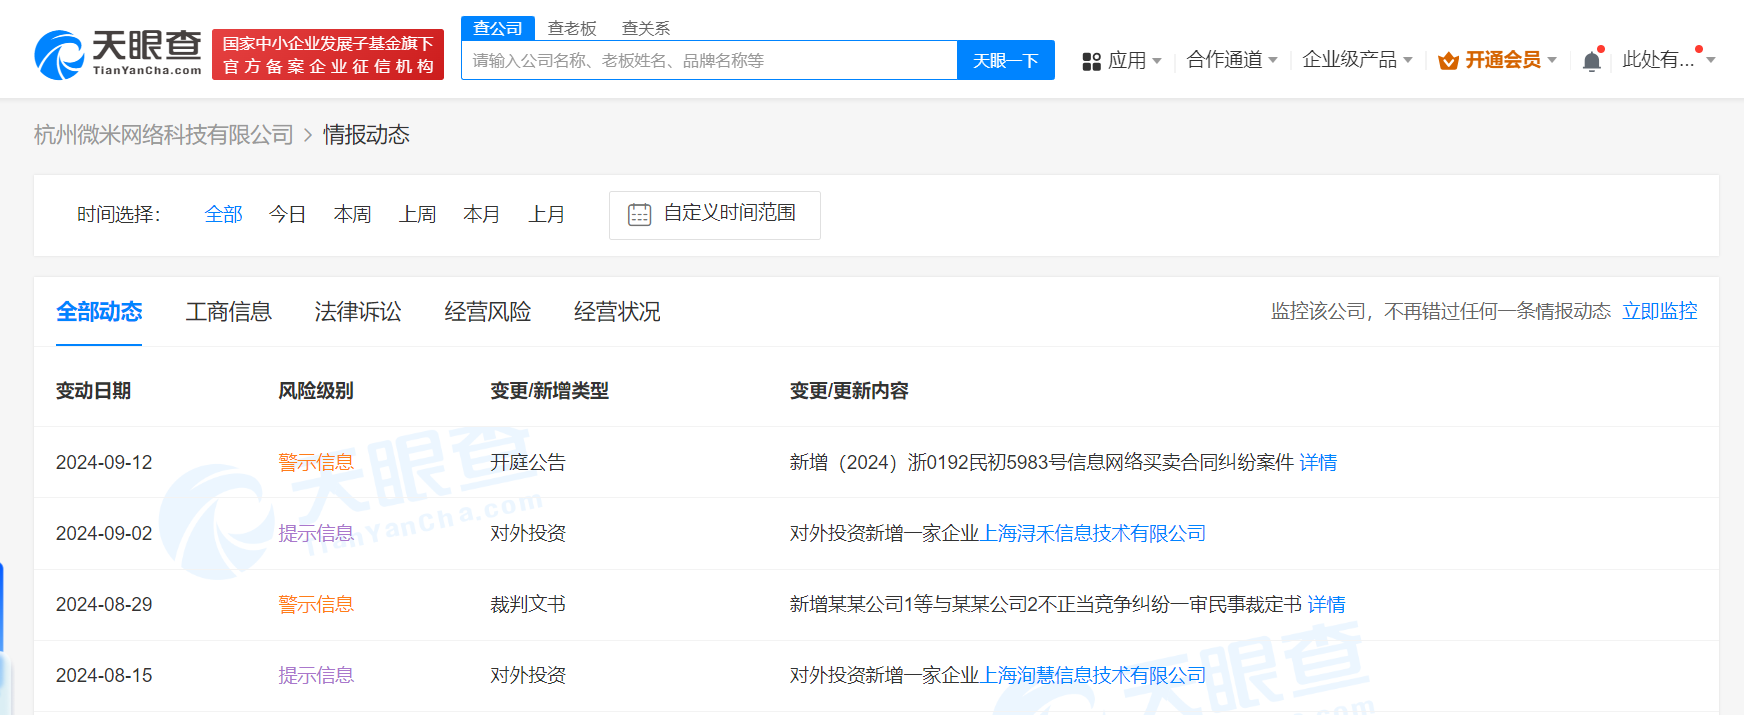The width and height of the screenshot is (1744, 715).
Task: Click the 2024-09-12 date cell
Action: (x=104, y=462)
